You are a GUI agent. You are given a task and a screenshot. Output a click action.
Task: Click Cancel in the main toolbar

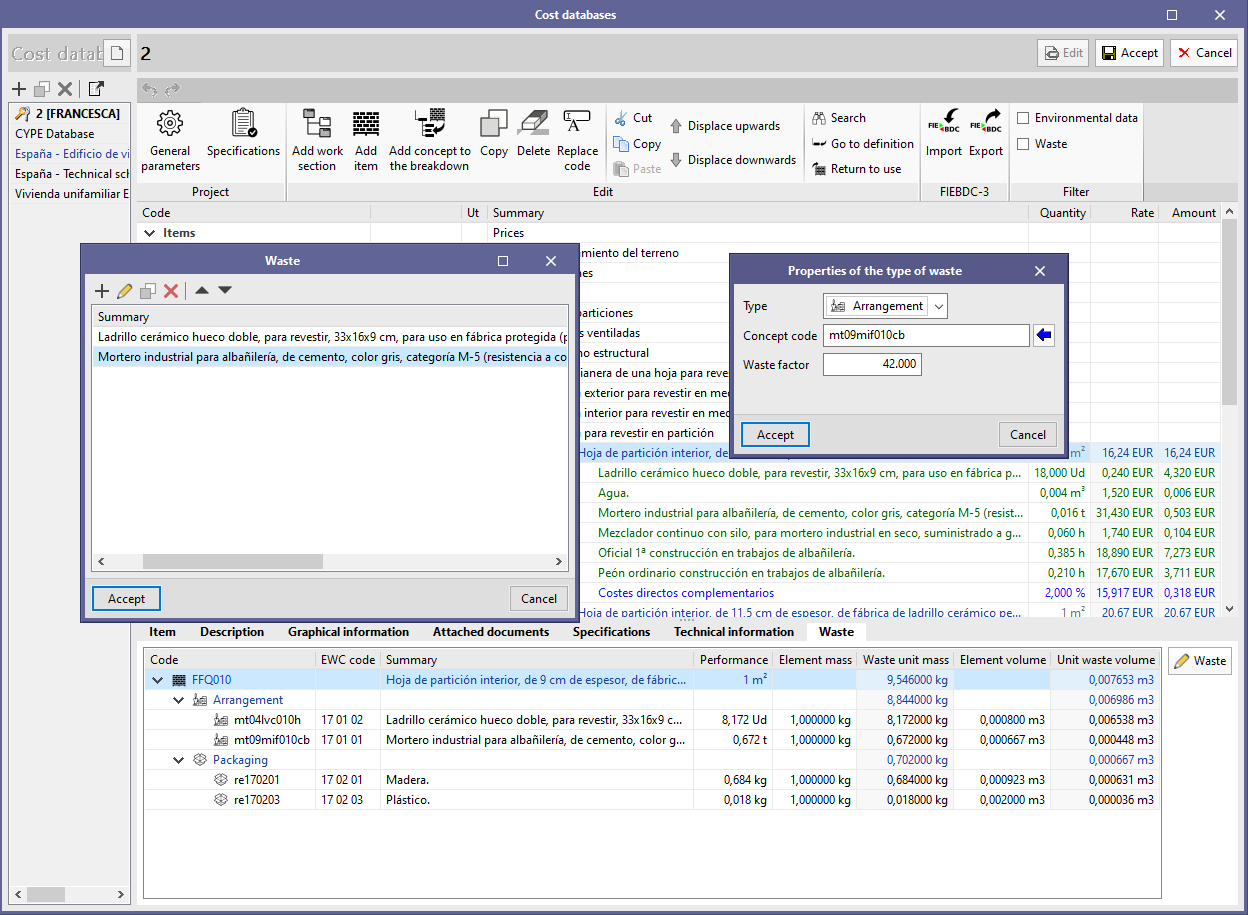click(1204, 53)
